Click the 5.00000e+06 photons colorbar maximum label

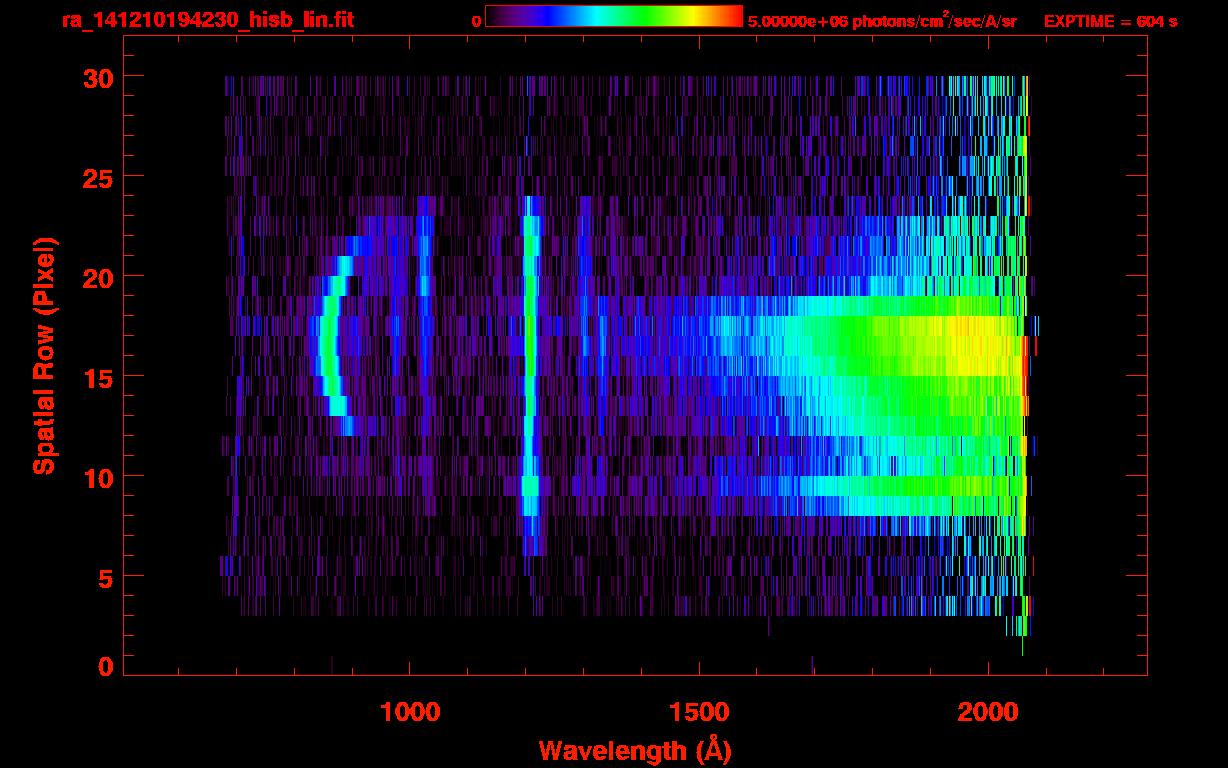[882, 21]
